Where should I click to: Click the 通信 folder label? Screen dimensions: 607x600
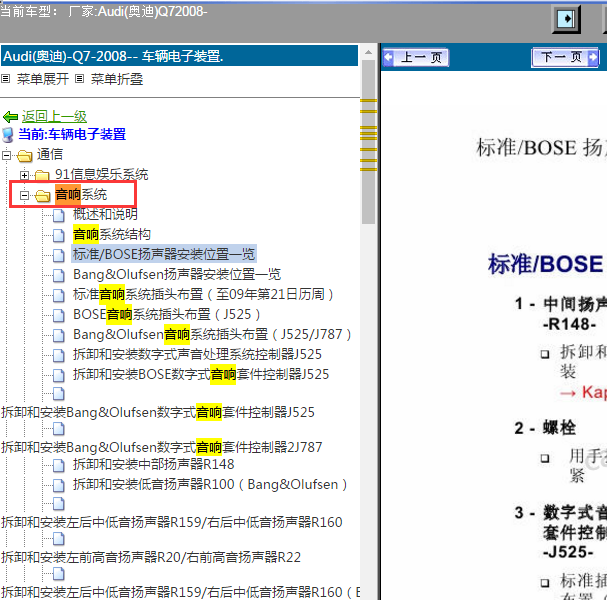click(x=50, y=154)
